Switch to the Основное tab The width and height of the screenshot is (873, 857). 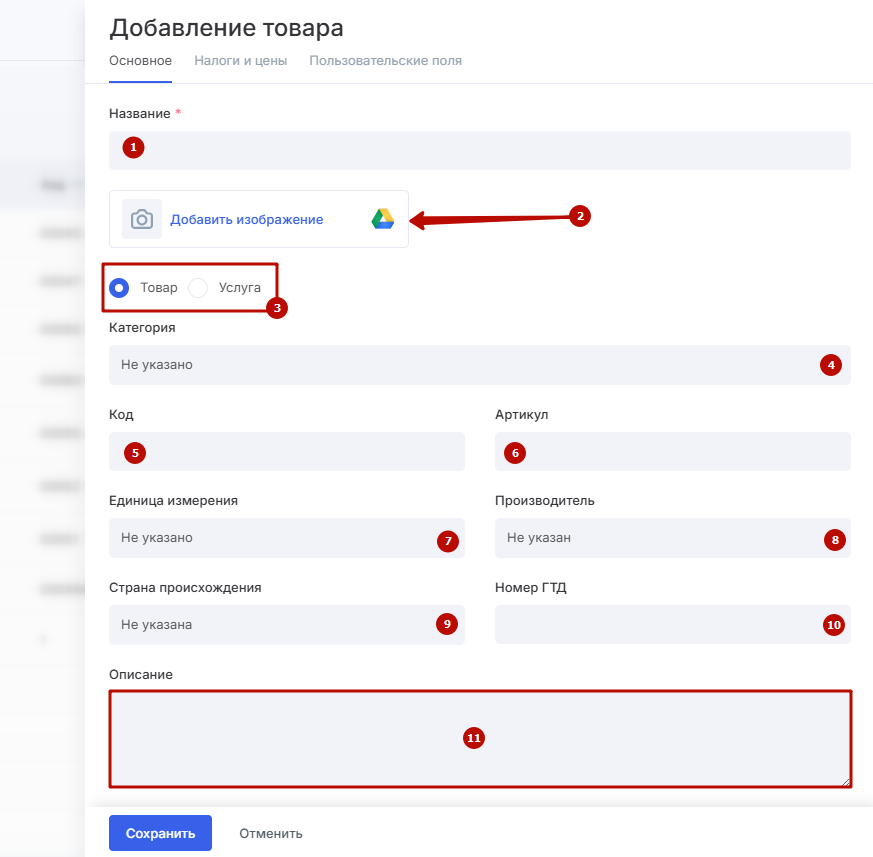coord(140,60)
